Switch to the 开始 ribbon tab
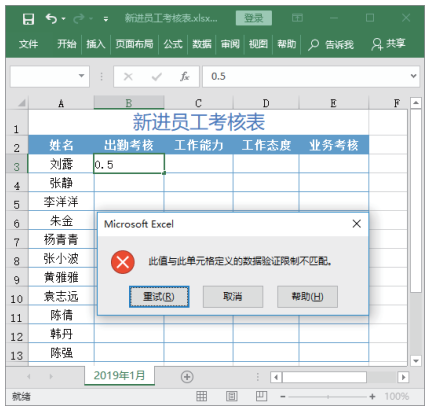This screenshot has height=409, width=430. 67,44
